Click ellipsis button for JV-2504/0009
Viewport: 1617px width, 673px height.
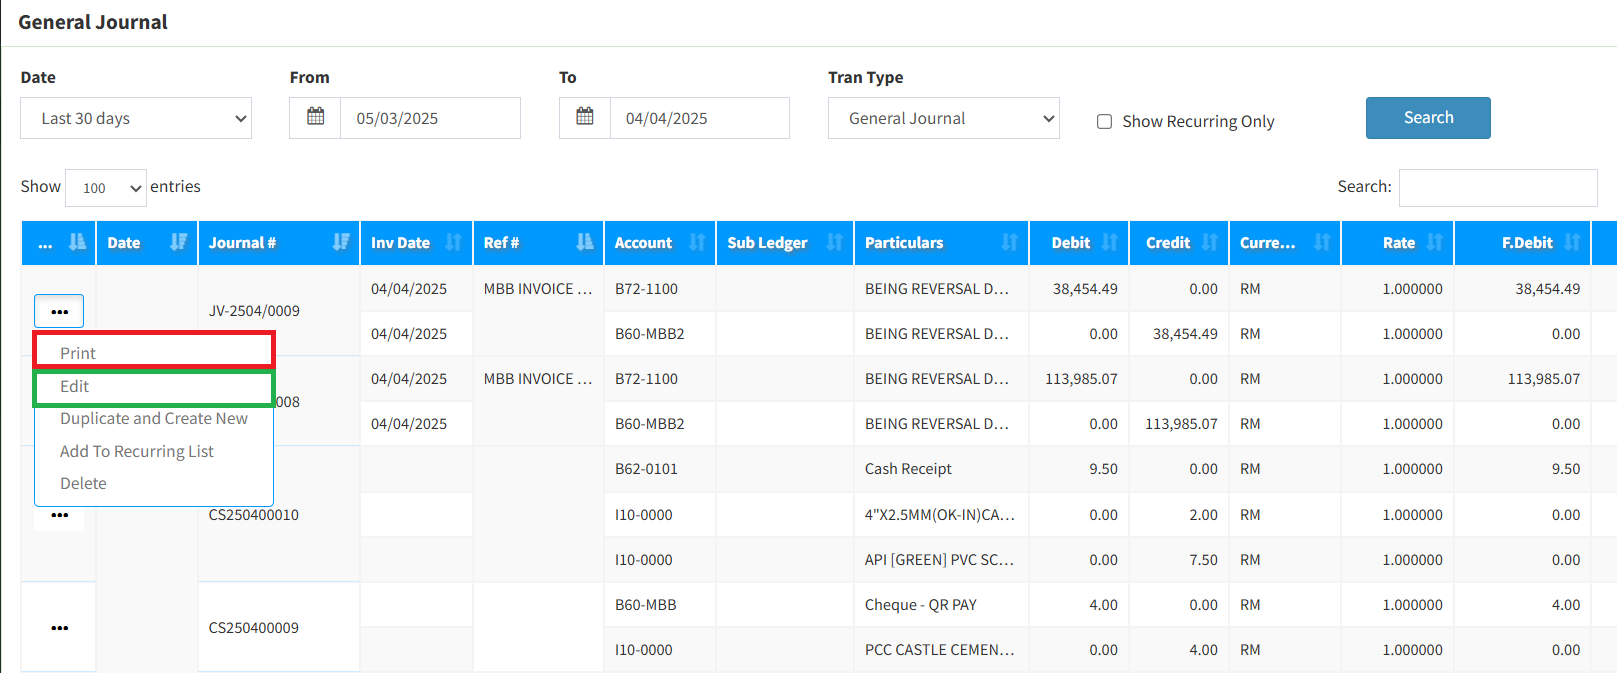tap(59, 311)
